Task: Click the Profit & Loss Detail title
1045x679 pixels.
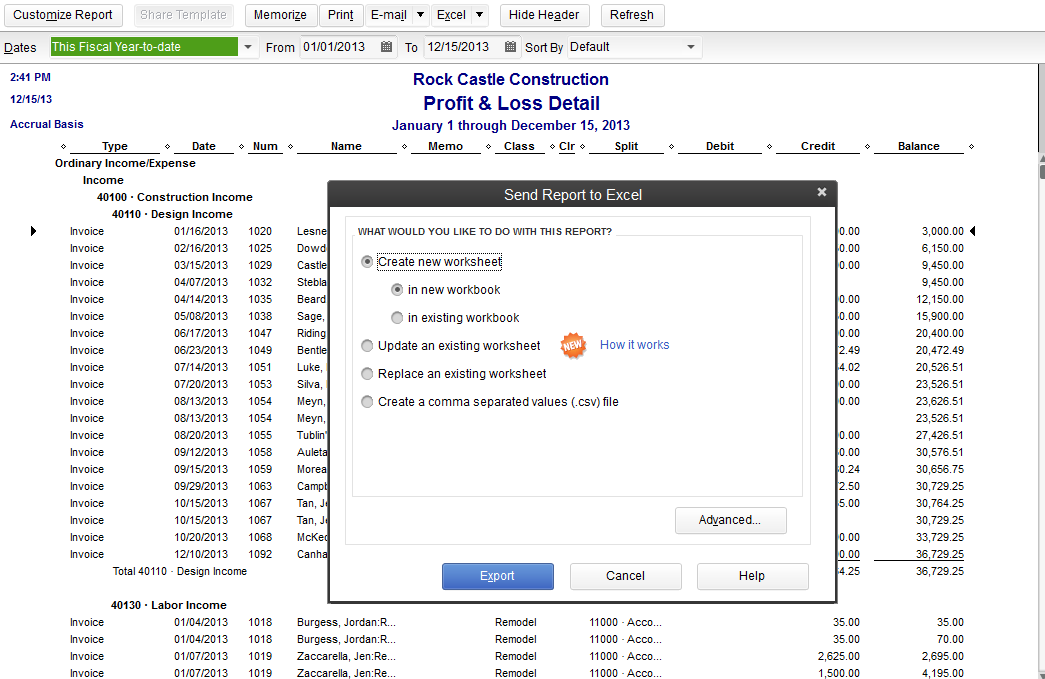Action: (511, 103)
